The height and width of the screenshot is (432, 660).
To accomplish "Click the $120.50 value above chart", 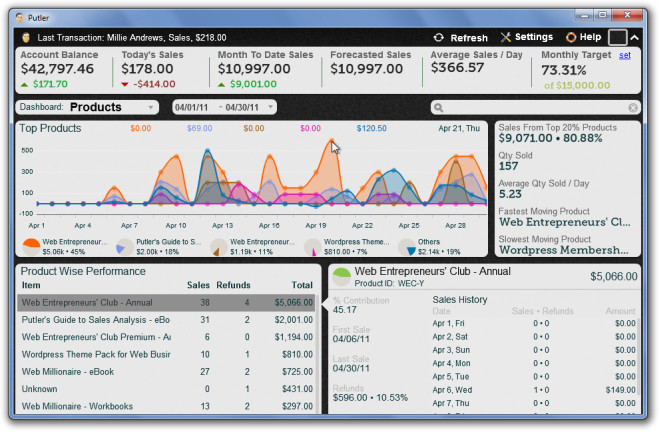I will pyautogui.click(x=371, y=128).
